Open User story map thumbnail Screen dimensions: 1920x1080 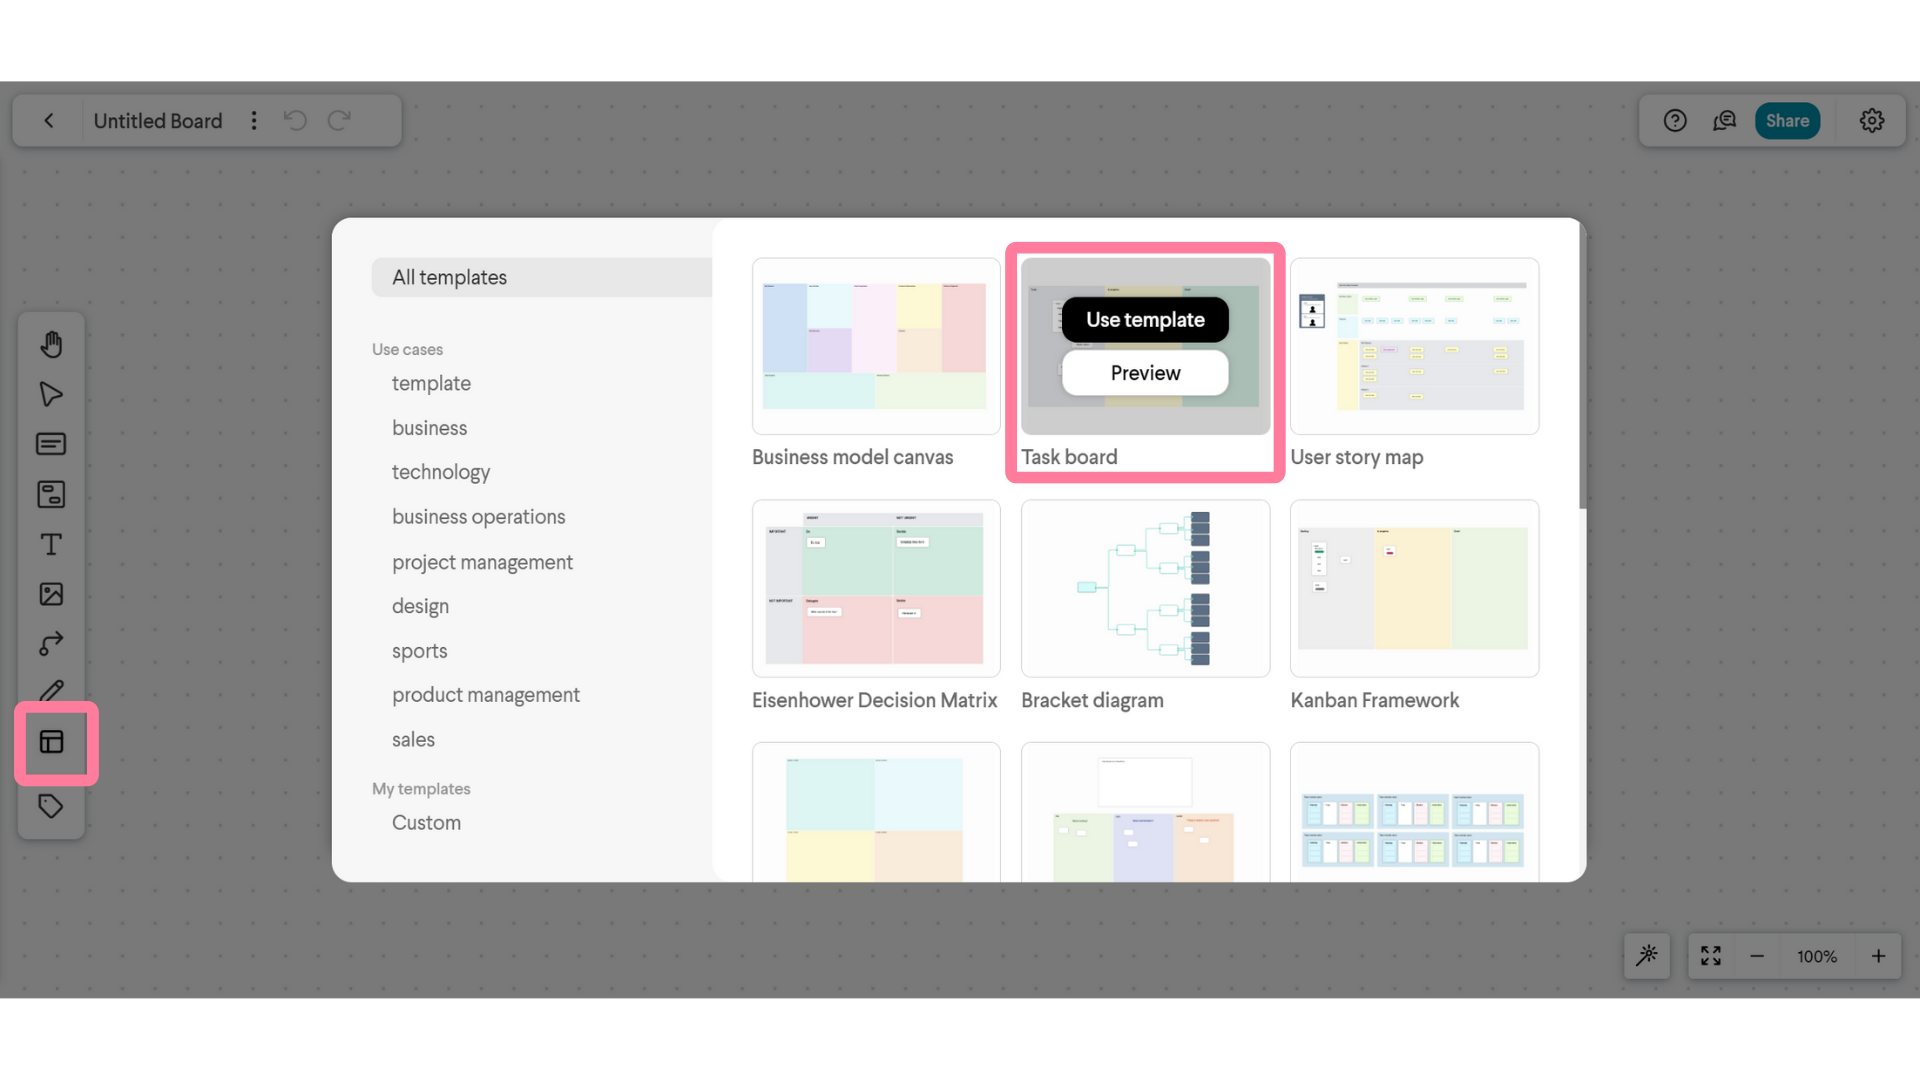[x=1414, y=346]
